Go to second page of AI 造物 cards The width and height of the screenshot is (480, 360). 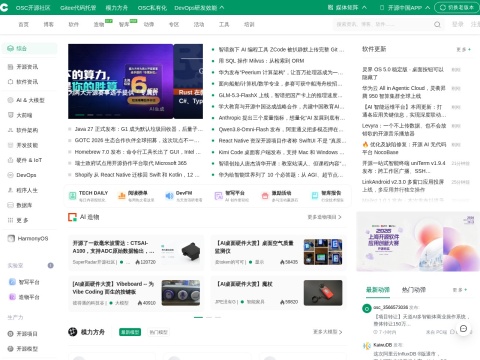(209, 317)
